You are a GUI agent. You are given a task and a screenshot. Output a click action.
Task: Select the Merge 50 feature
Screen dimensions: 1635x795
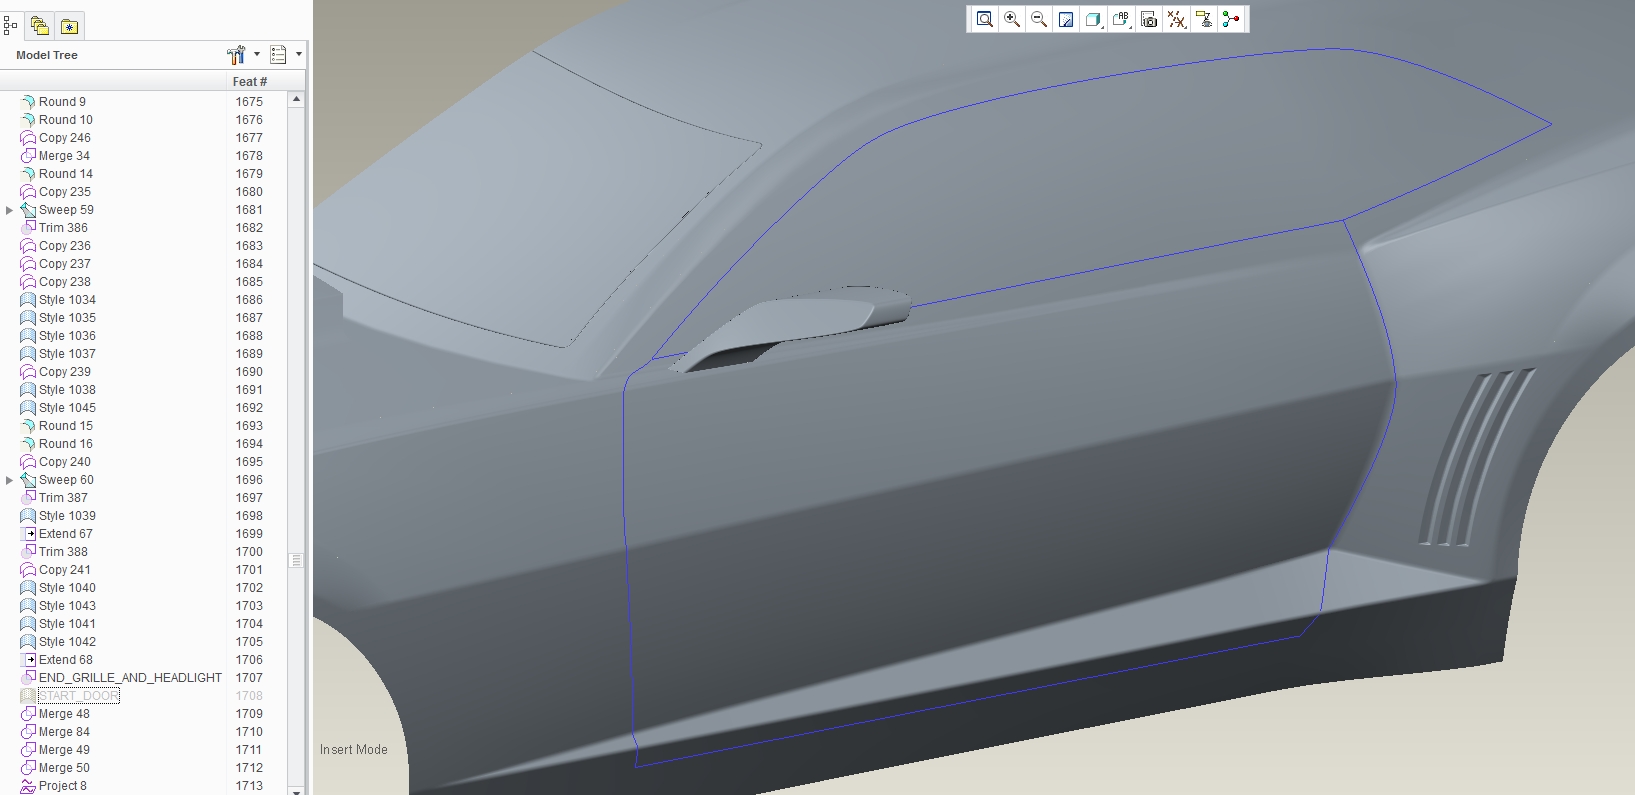coord(64,768)
